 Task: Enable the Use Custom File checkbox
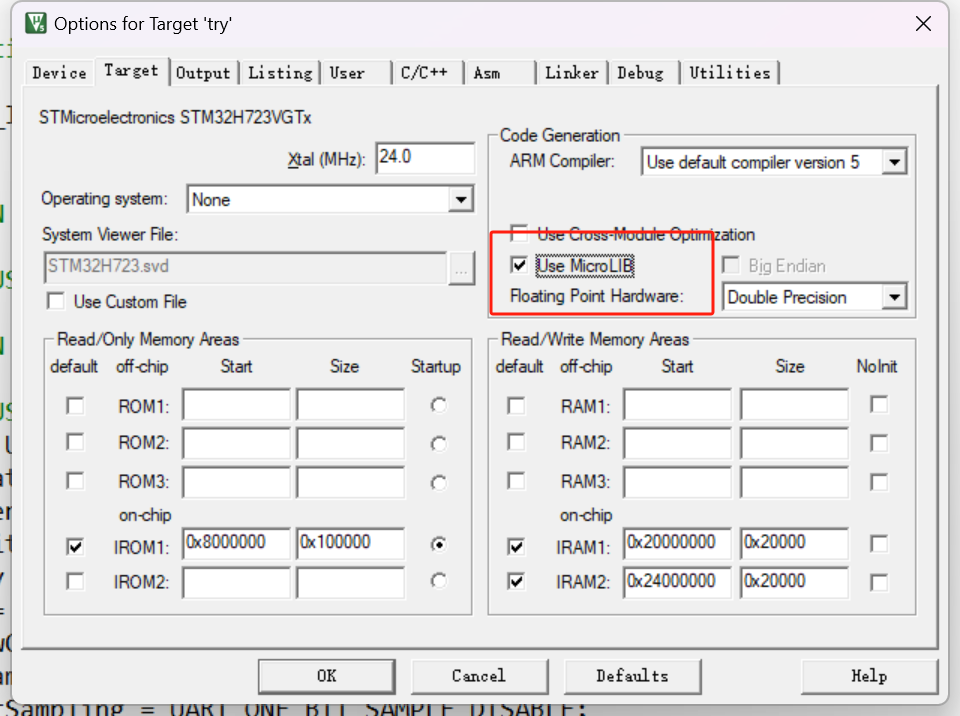(56, 301)
